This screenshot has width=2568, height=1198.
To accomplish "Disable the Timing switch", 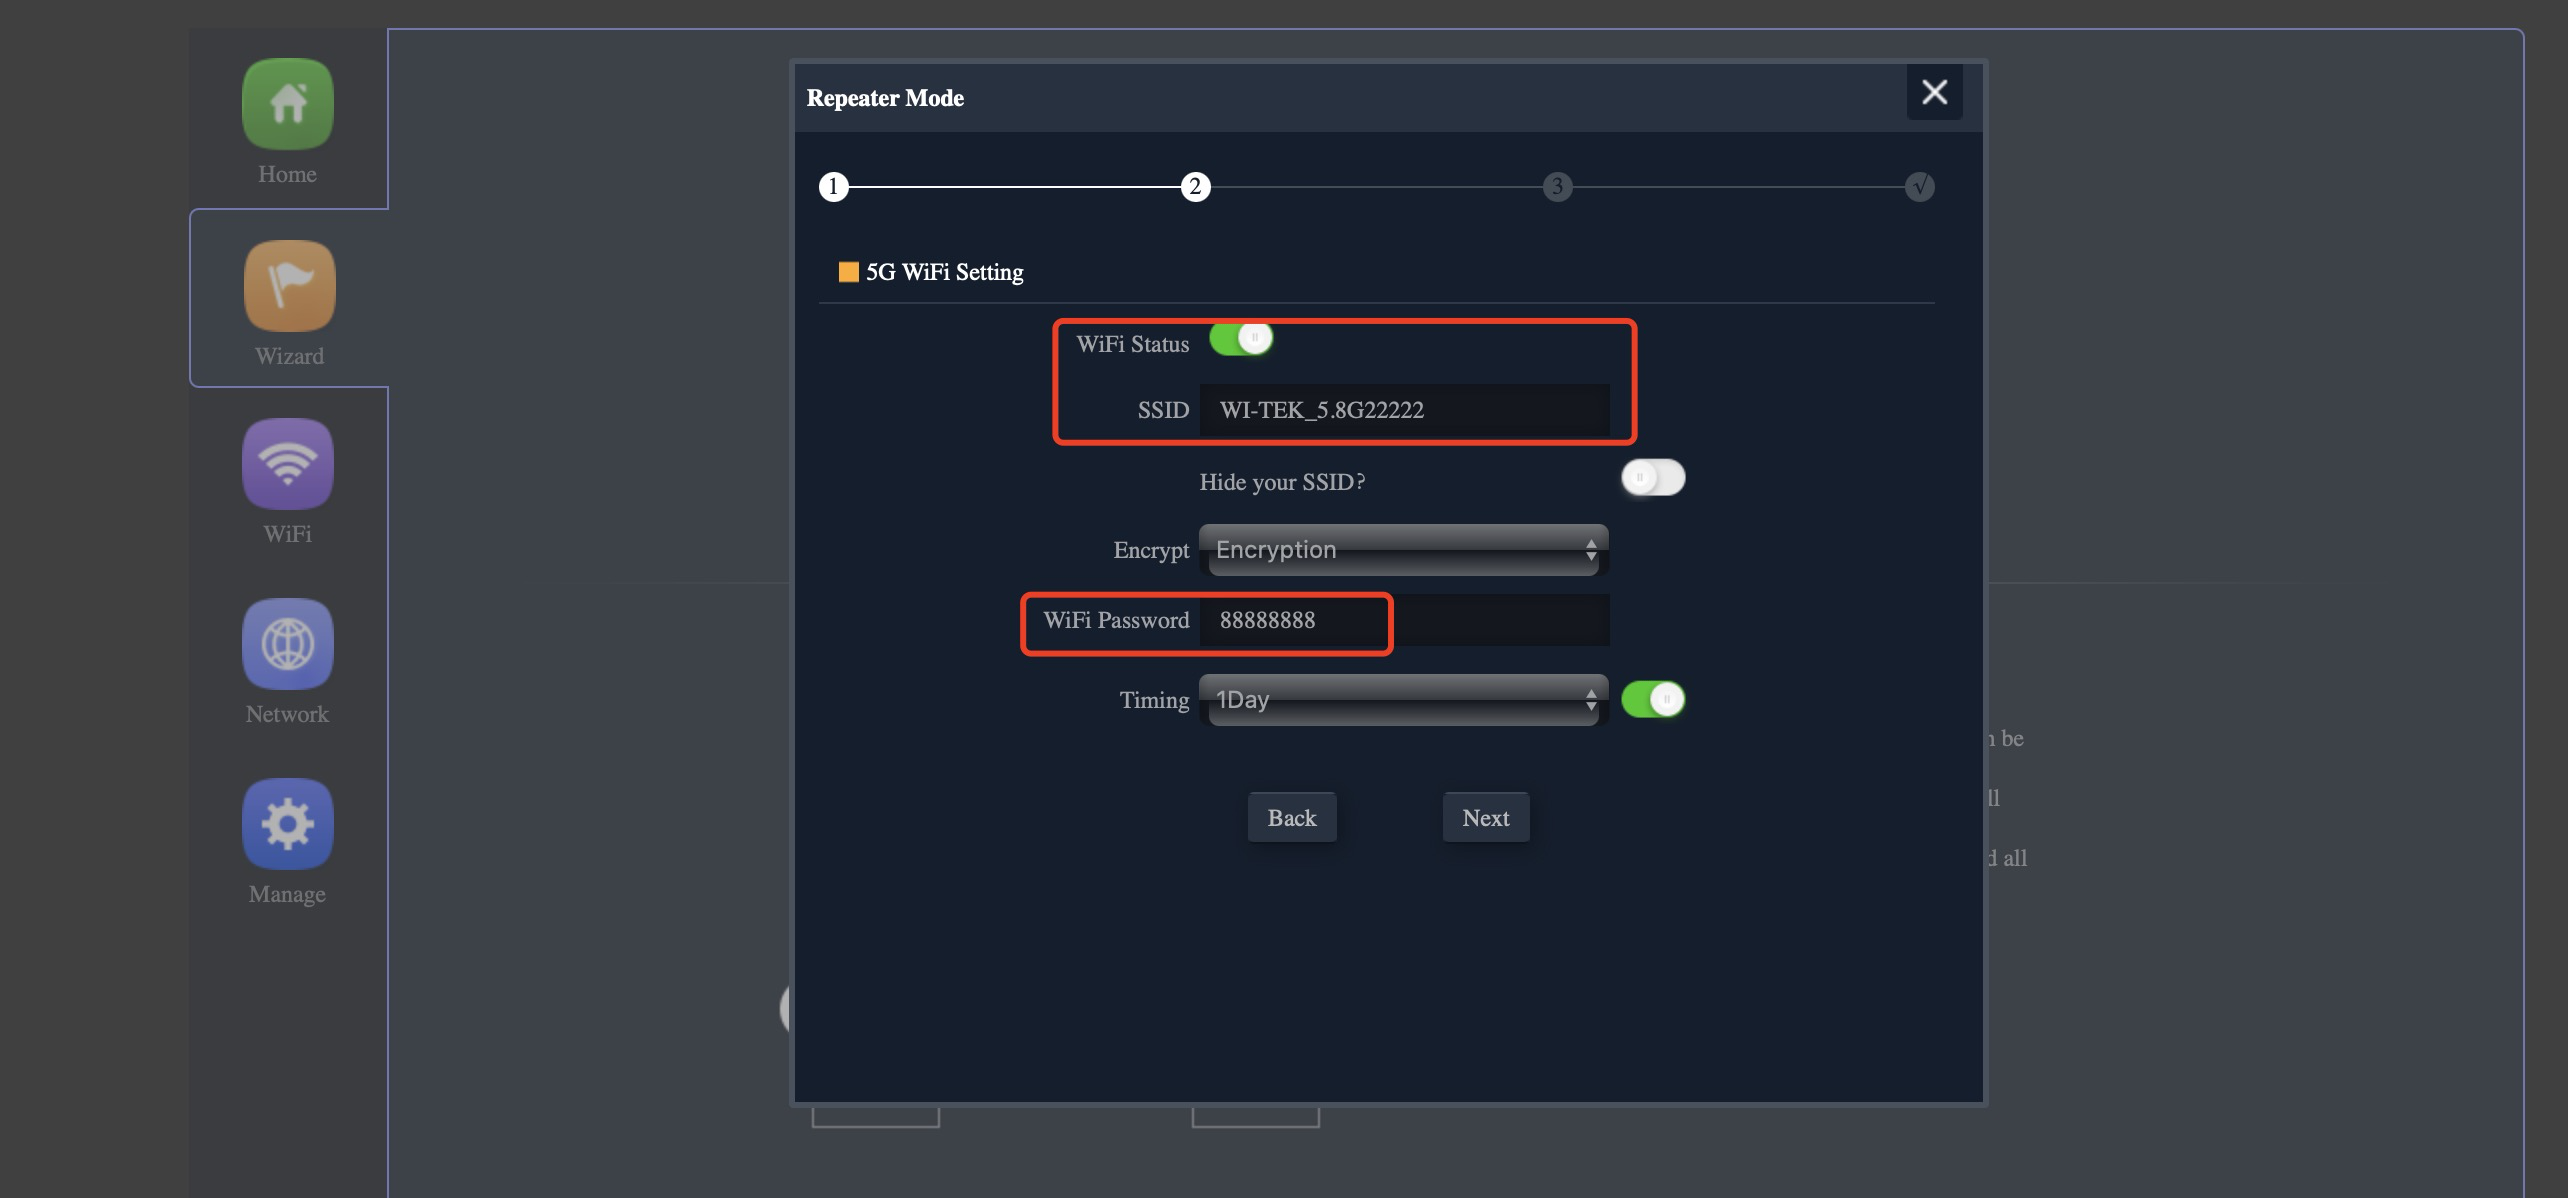I will coord(1652,699).
